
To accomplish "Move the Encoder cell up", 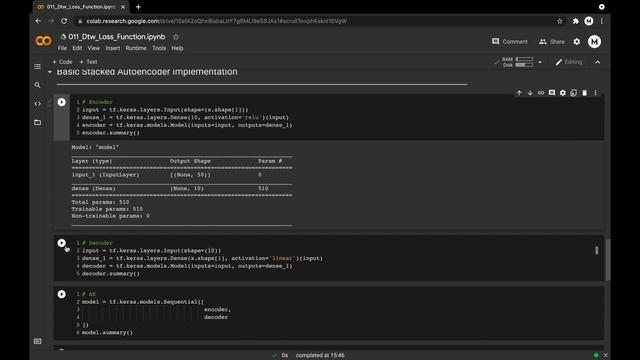I will [x=519, y=93].
